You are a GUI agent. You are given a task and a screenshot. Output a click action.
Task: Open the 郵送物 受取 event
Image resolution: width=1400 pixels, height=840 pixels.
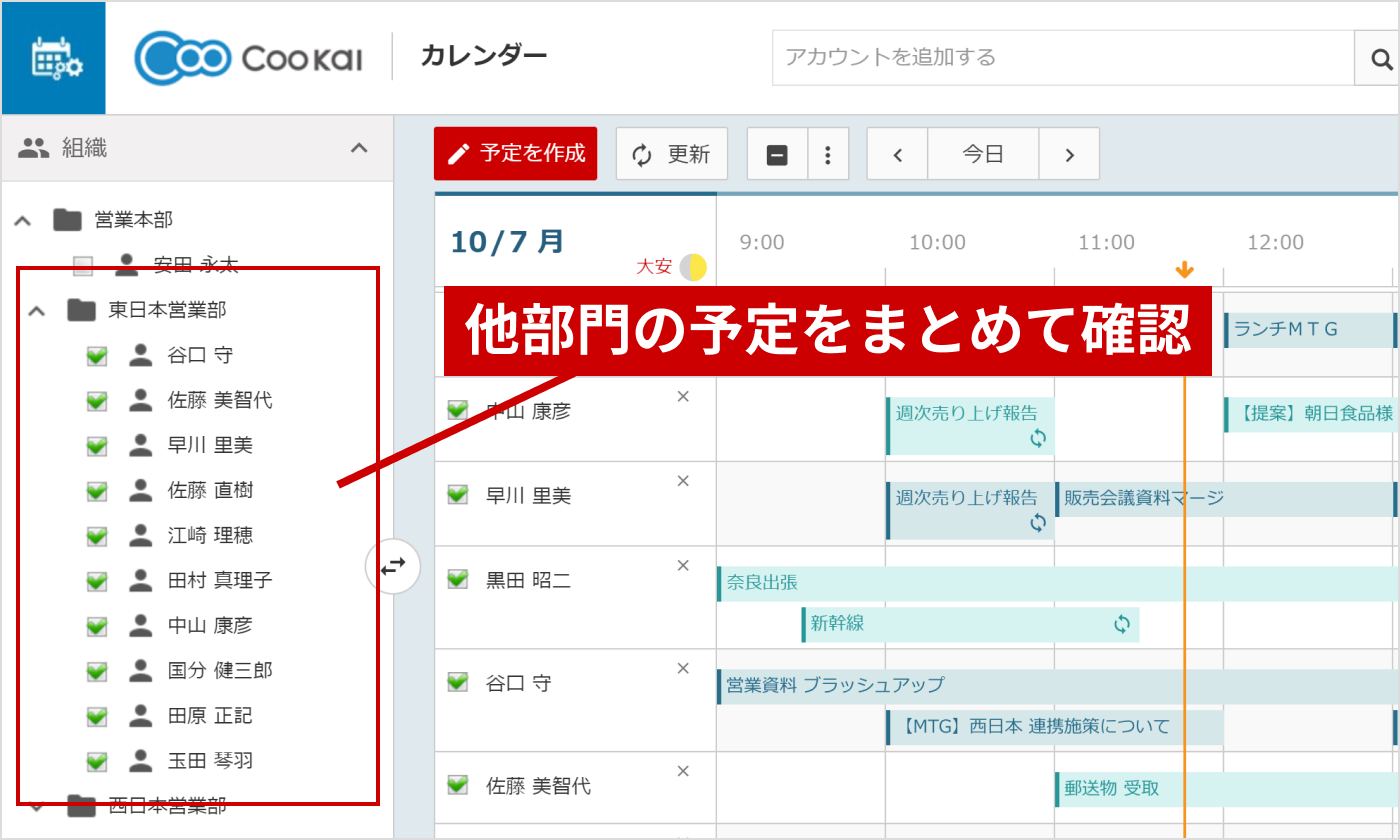(x=1227, y=789)
